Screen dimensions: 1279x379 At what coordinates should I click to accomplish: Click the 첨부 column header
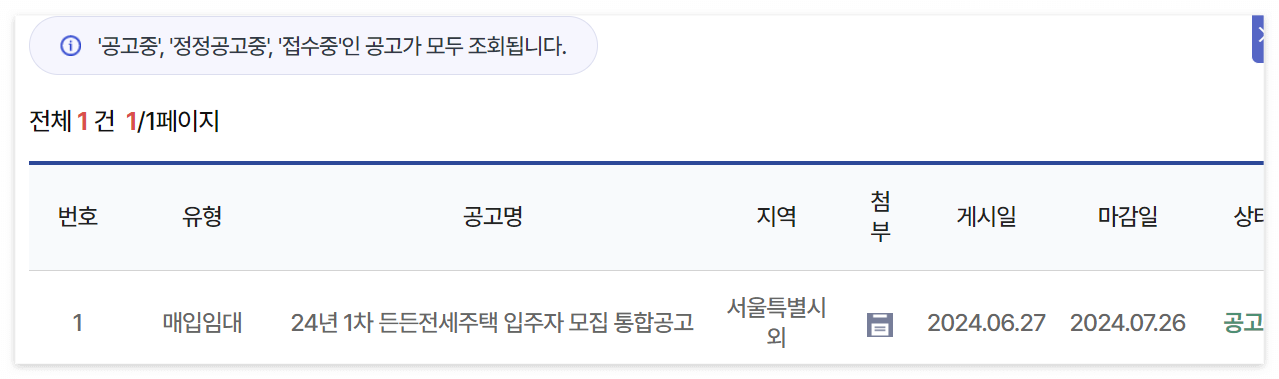(880, 216)
